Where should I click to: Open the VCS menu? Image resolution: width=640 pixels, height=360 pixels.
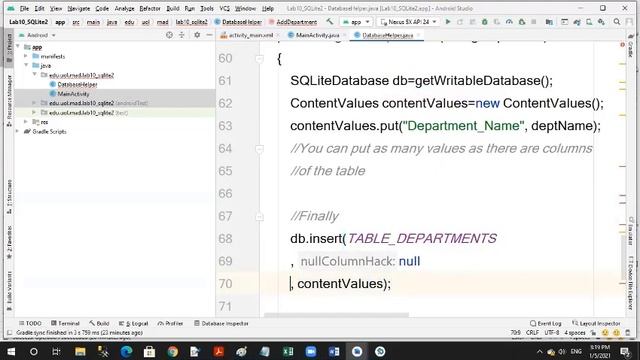224,9
